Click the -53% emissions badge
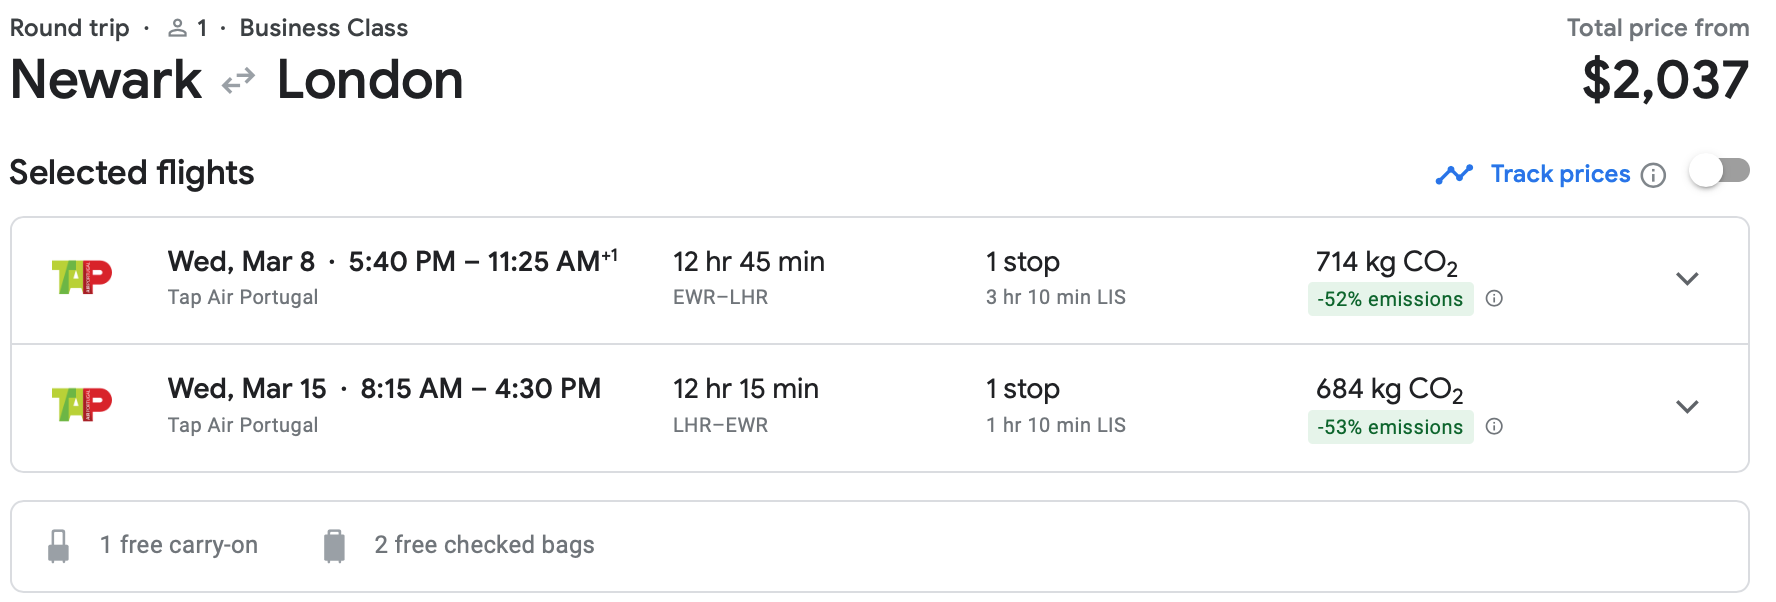1776x602 pixels. click(1389, 427)
